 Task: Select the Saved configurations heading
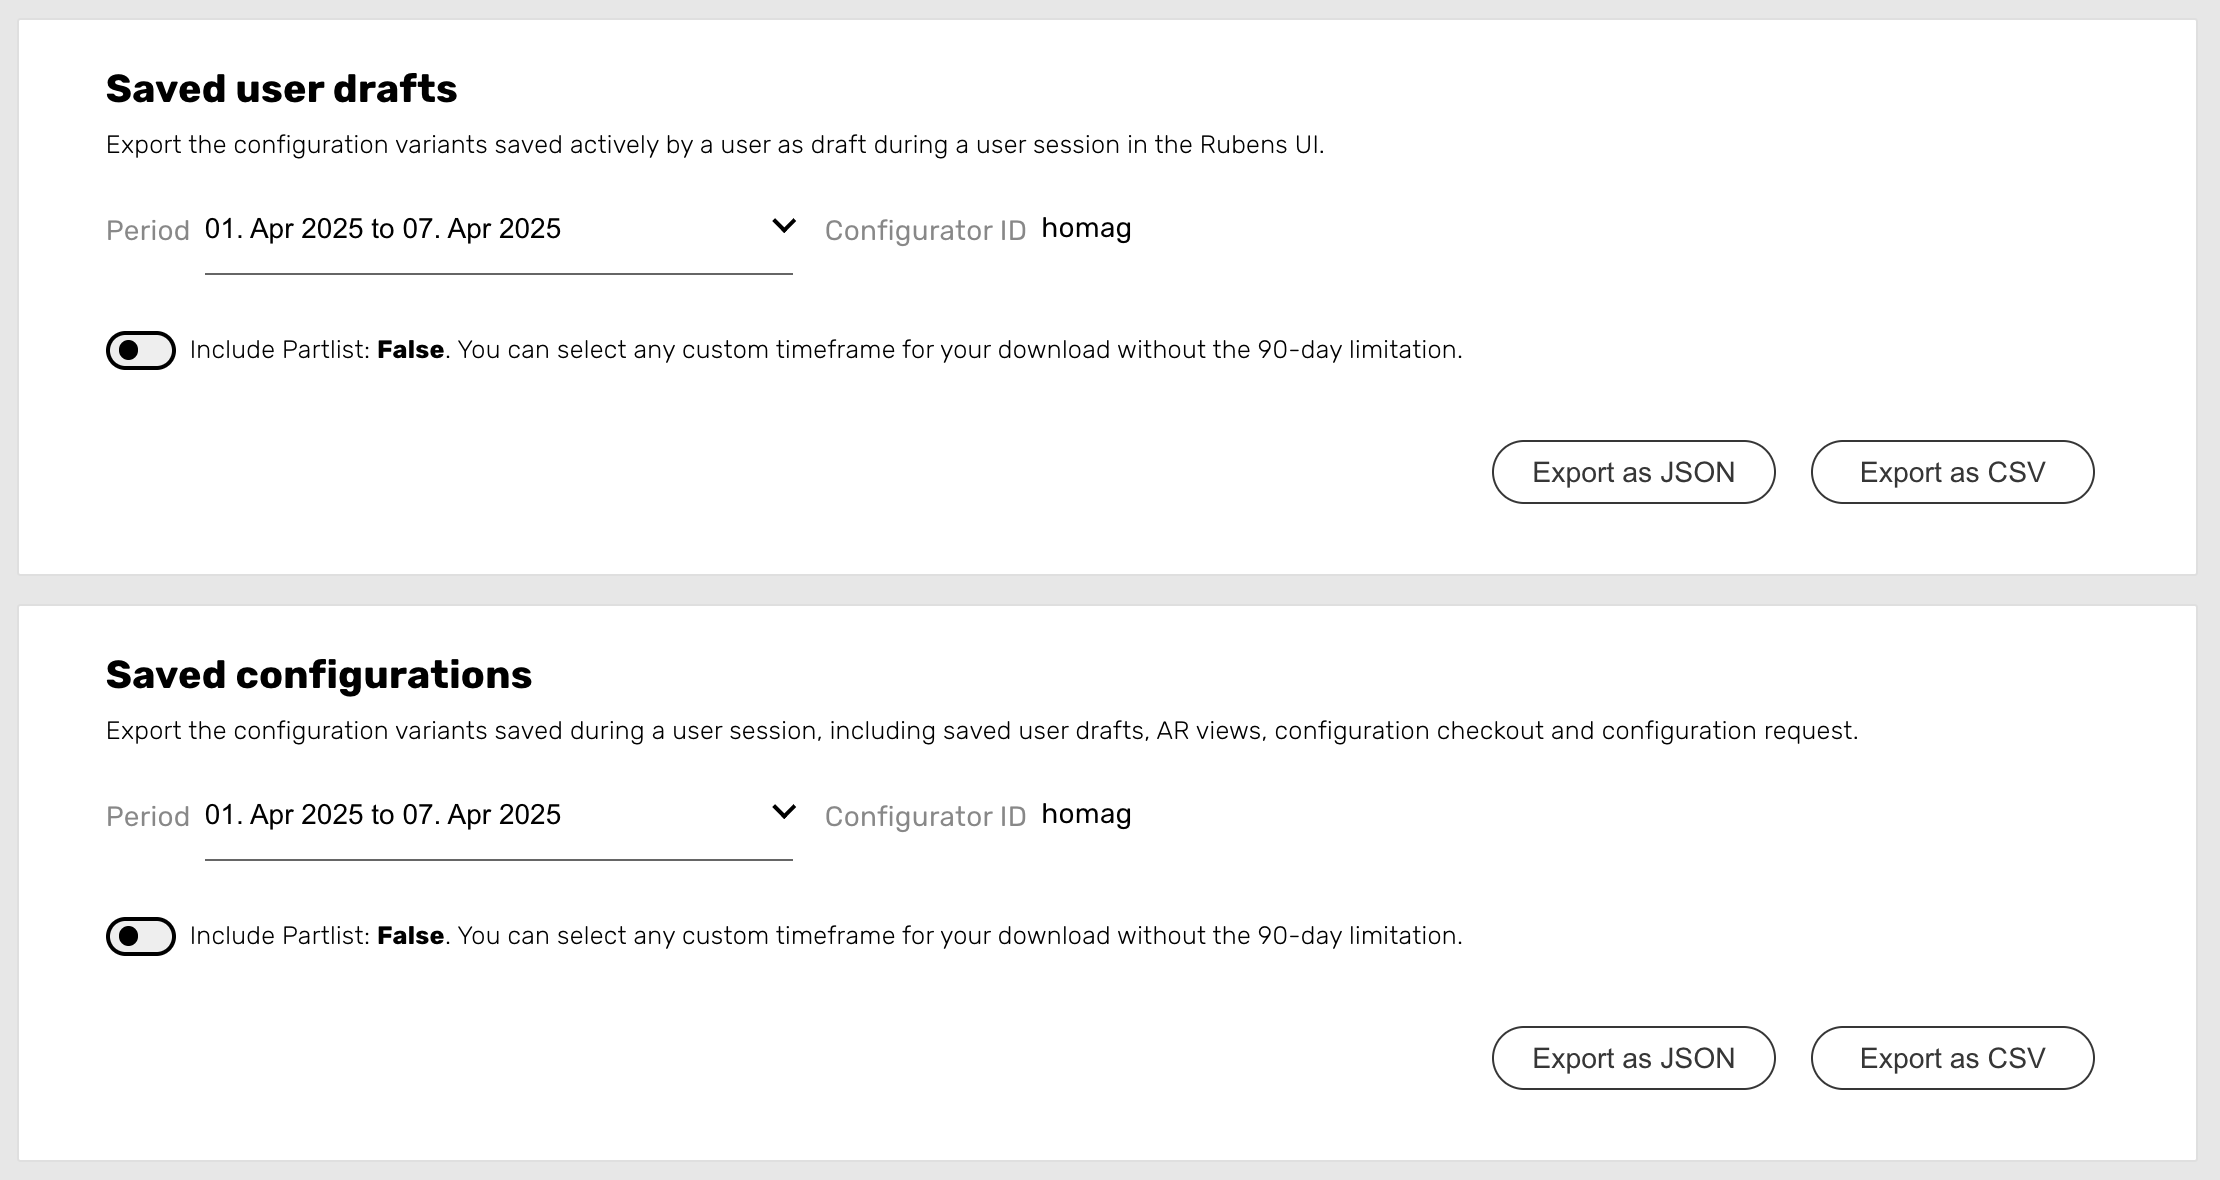[x=319, y=675]
